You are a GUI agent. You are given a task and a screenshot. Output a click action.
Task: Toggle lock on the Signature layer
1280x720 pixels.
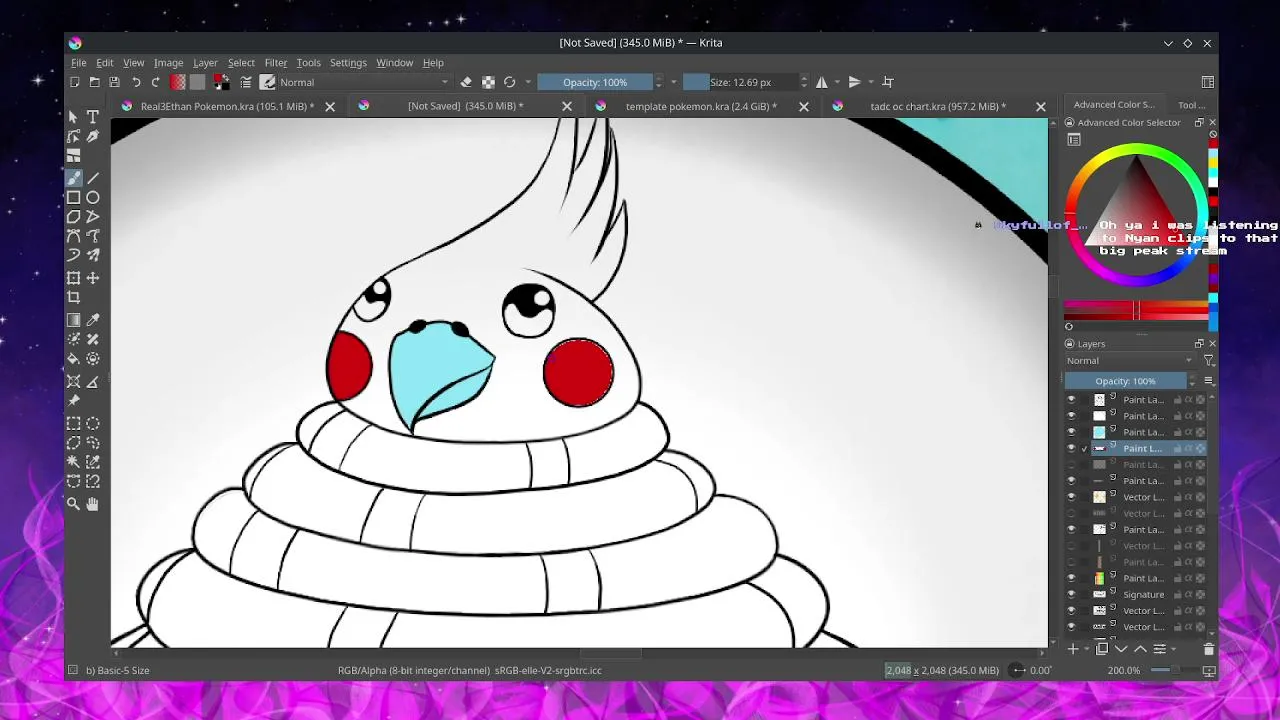[x=1177, y=594]
